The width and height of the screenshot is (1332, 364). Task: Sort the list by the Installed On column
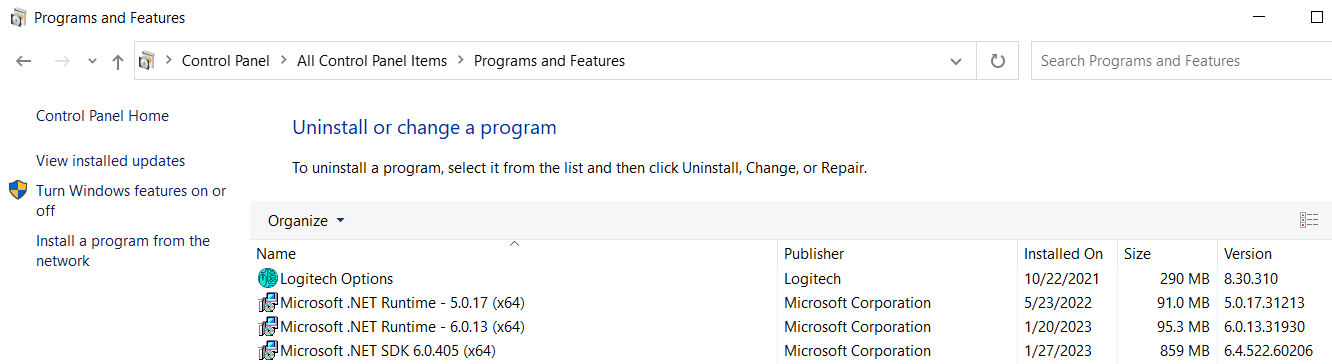[x=1064, y=254]
